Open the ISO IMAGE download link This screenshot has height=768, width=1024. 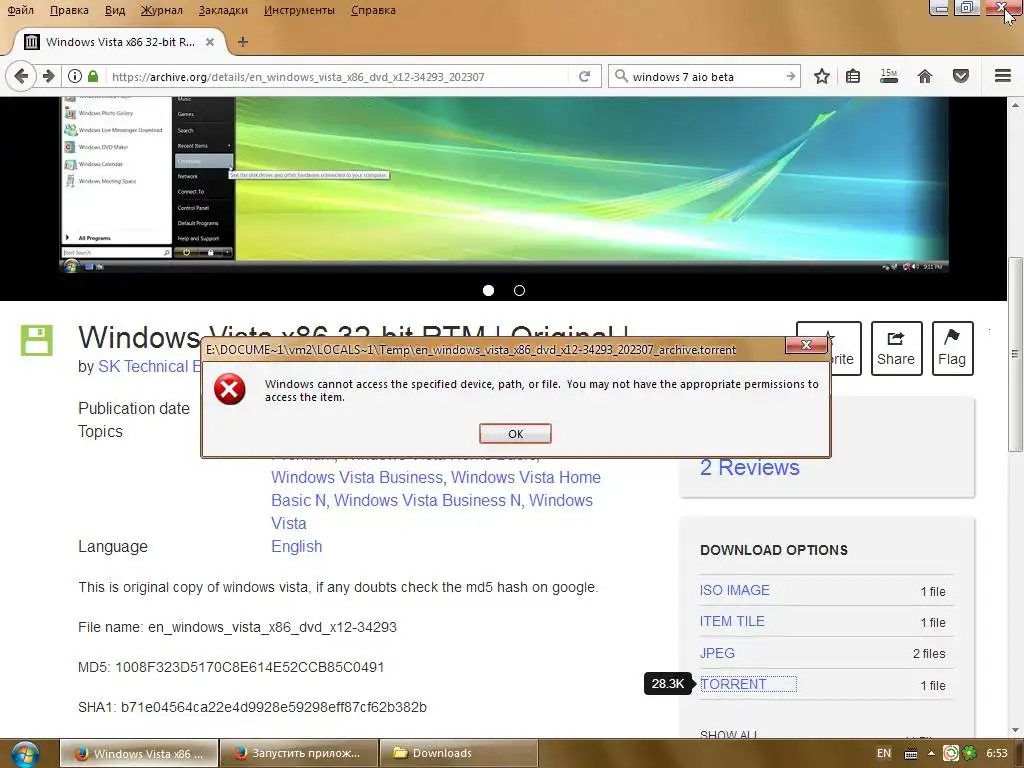[x=735, y=590]
